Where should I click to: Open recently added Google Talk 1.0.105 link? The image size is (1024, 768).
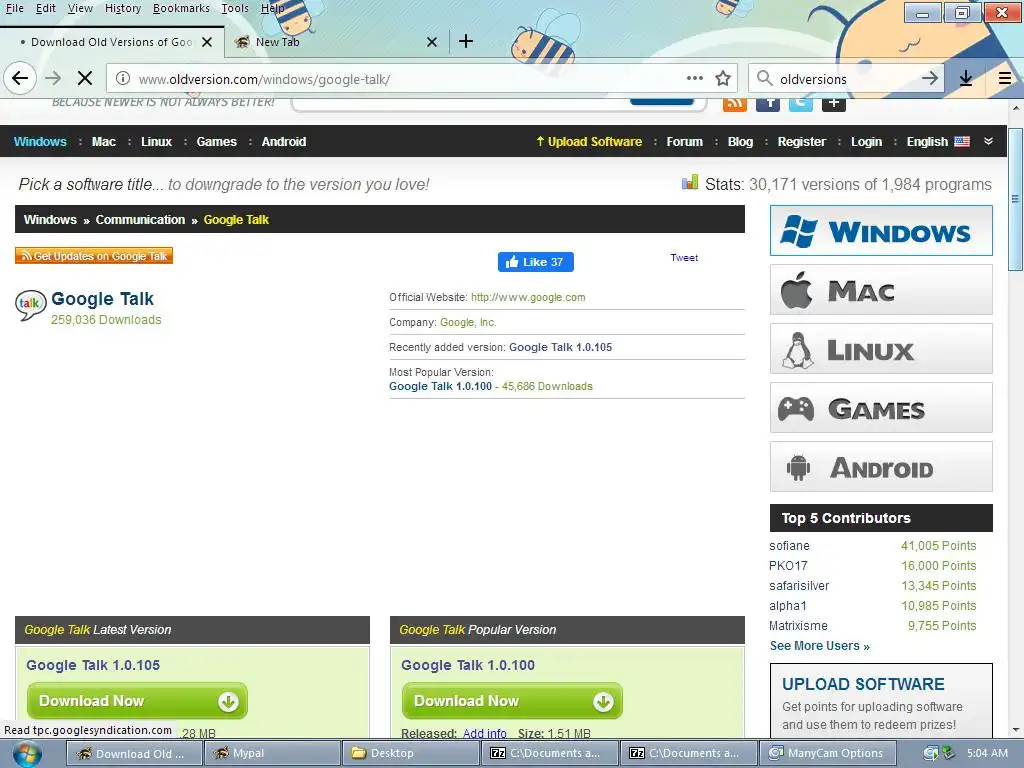coord(560,347)
